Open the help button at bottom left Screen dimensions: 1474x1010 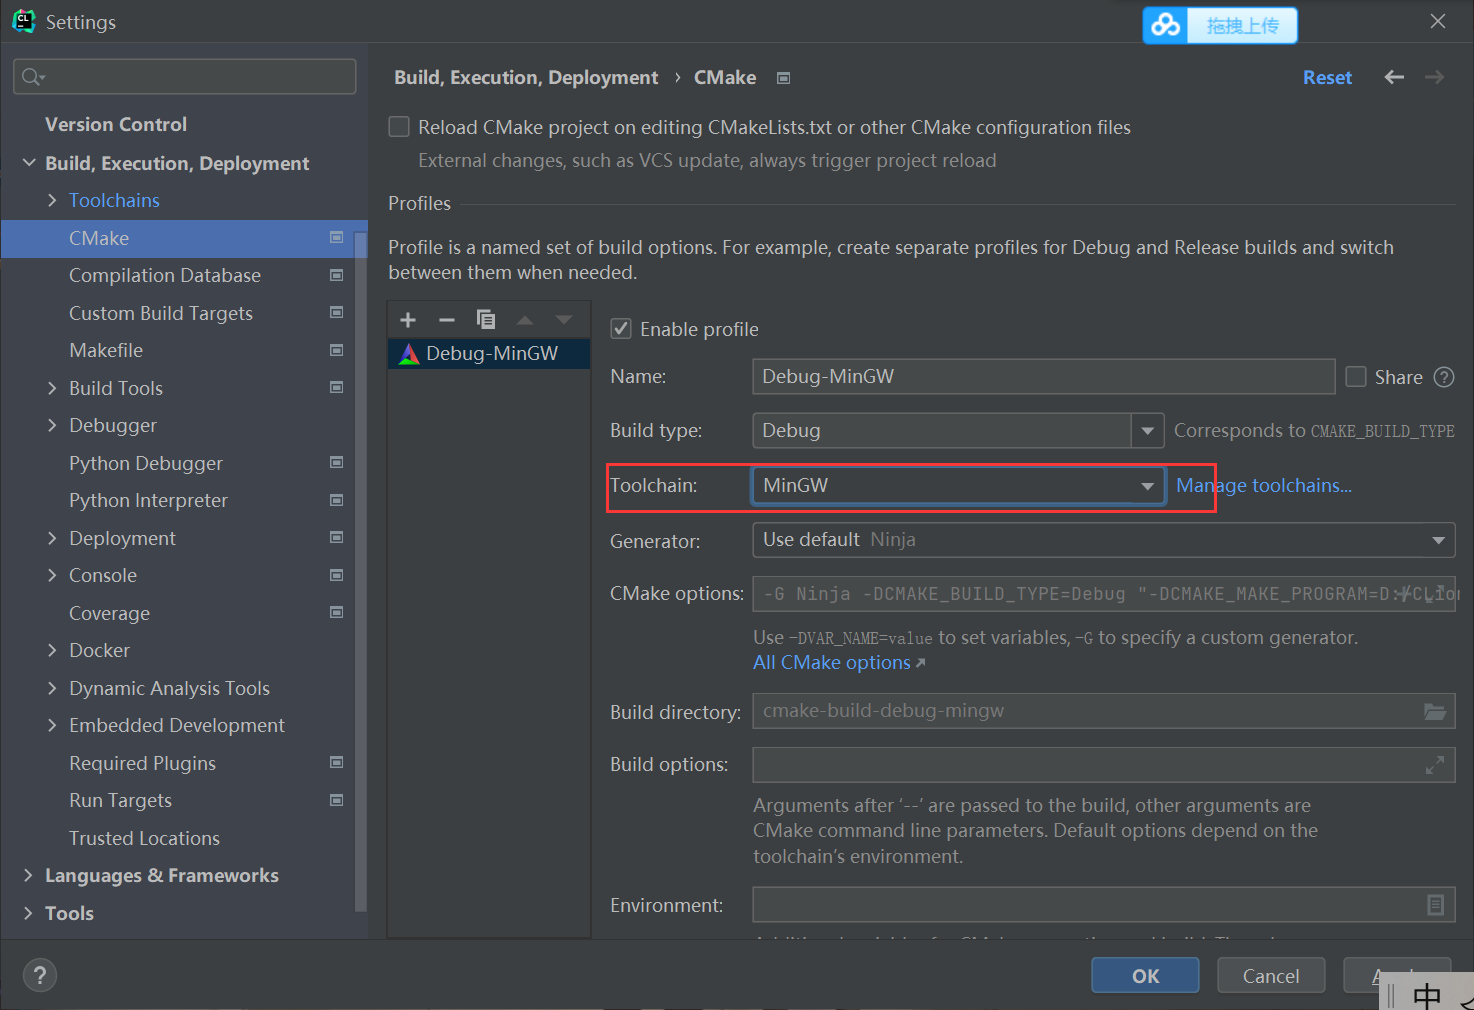click(x=40, y=975)
